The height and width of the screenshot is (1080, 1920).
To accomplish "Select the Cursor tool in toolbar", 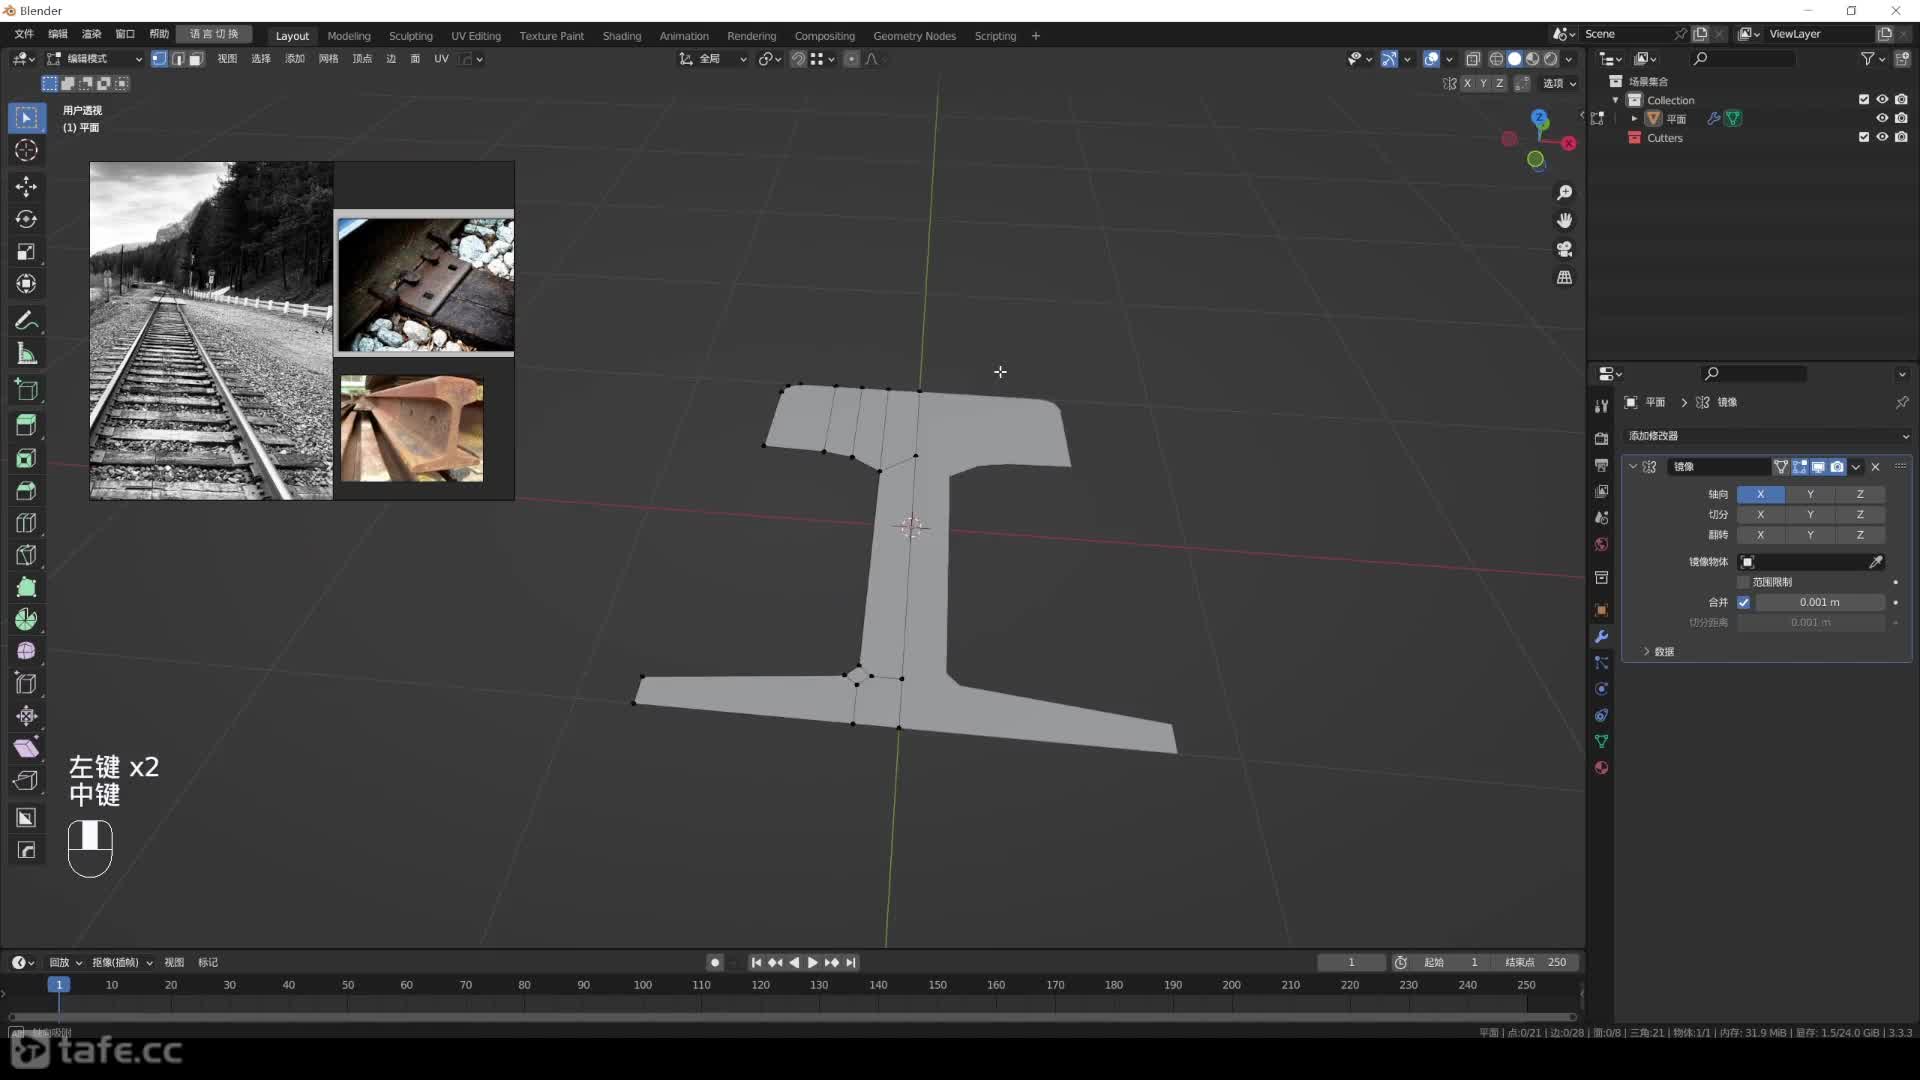I will tap(26, 150).
